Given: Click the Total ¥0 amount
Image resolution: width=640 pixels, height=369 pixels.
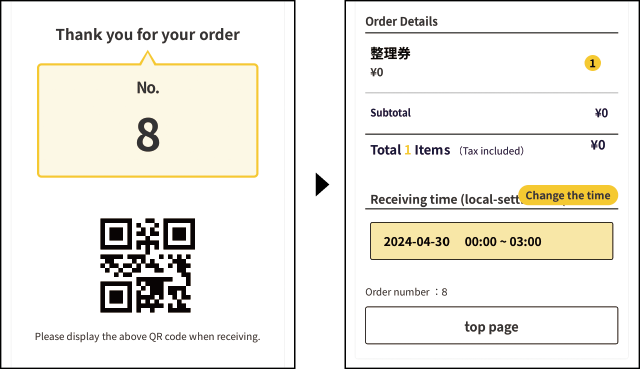Looking at the screenshot, I should (598, 145).
